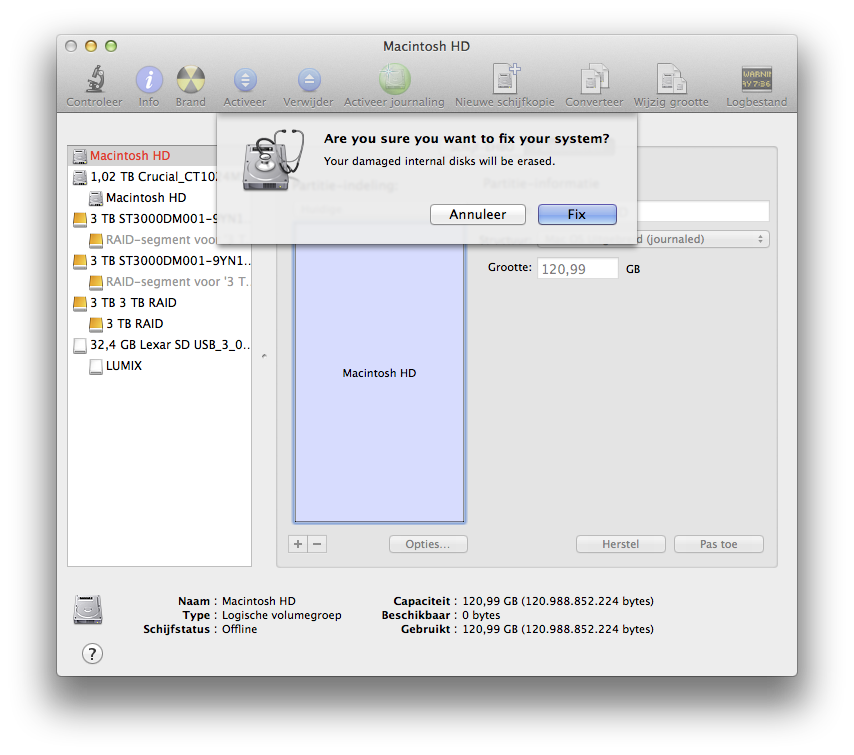Click the Verwijder eject icon
Viewport: 854px width, 755px height.
[309, 80]
